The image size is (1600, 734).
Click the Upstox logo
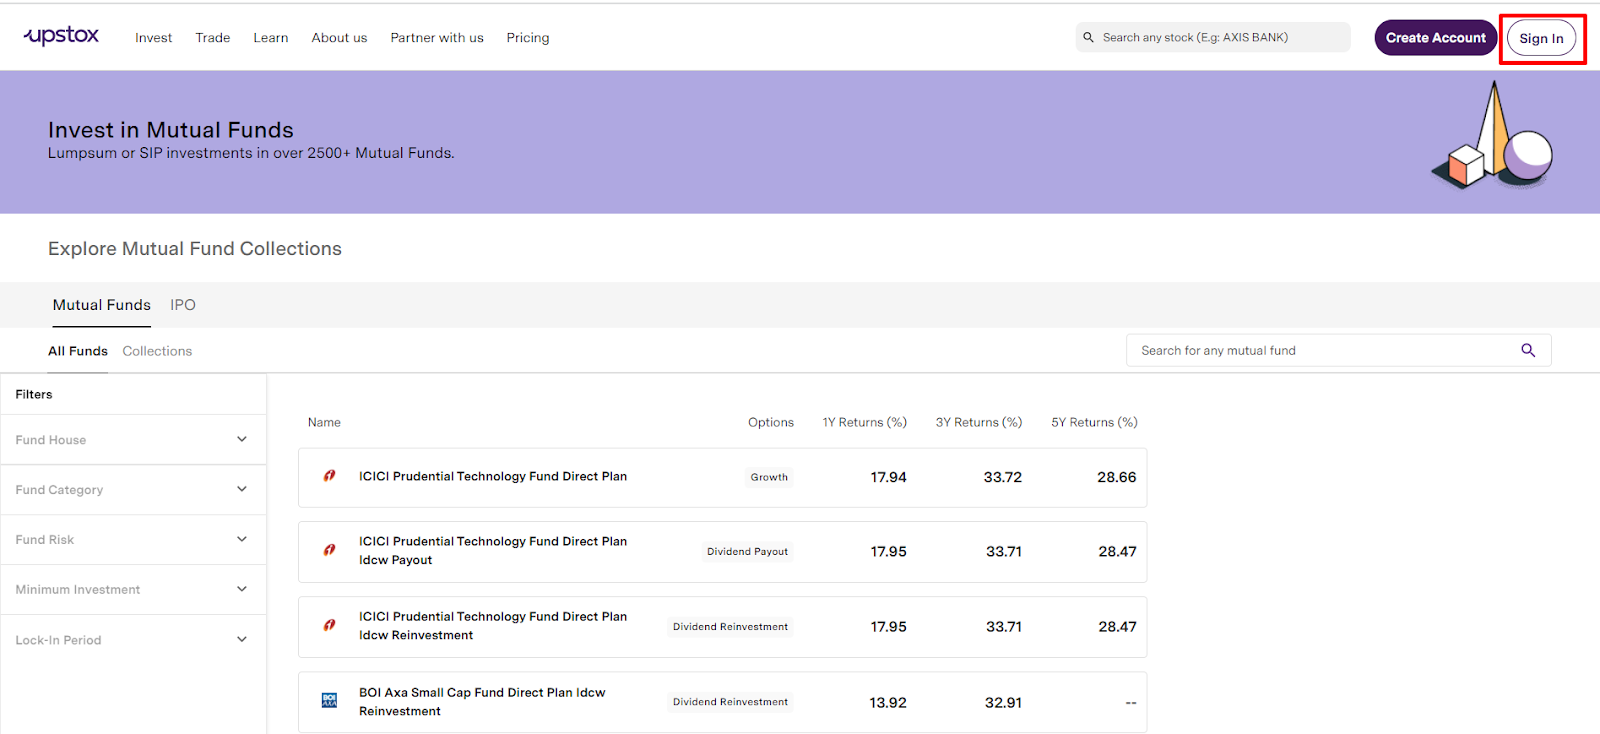coord(61,36)
